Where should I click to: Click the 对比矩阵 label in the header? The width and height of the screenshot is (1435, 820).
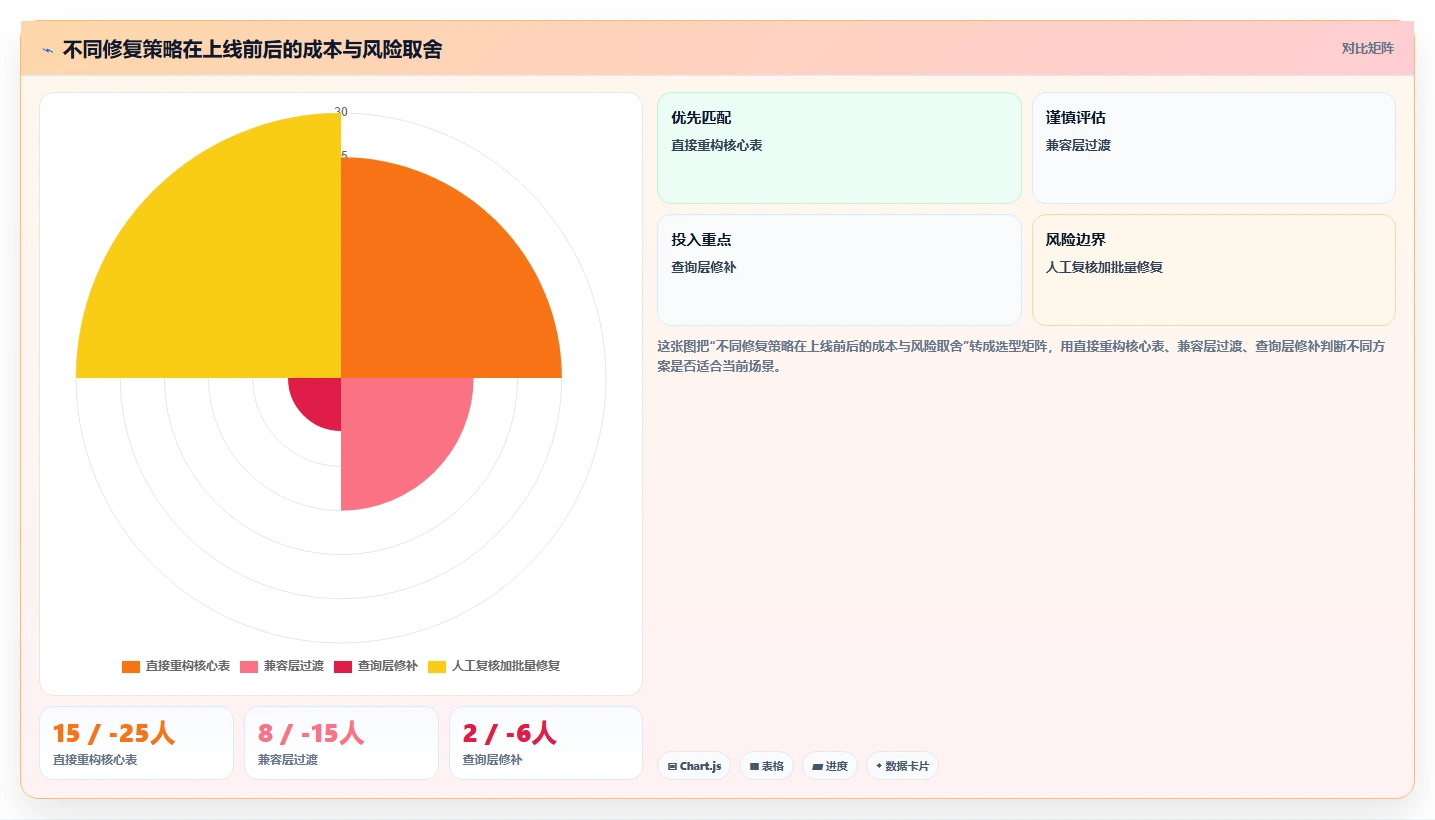1367,48
